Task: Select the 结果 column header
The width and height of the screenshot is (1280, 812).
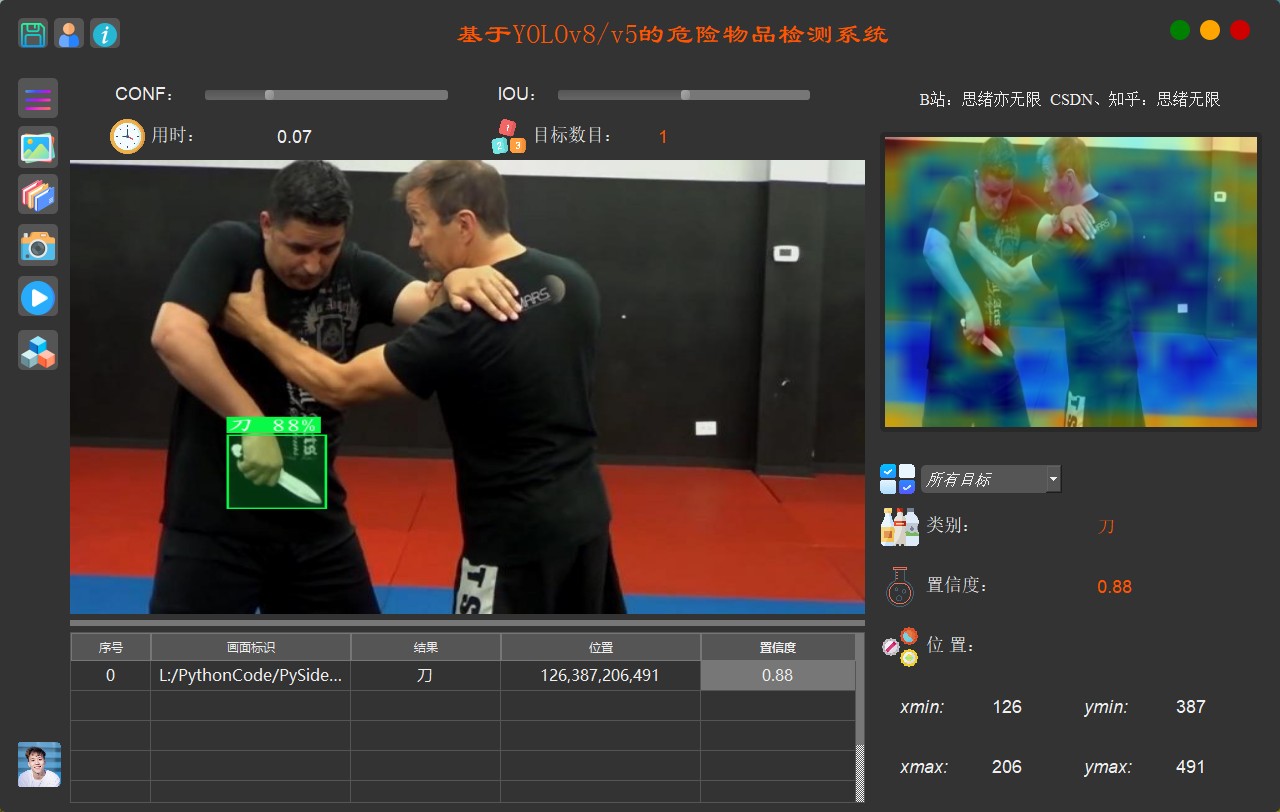Action: click(x=424, y=647)
